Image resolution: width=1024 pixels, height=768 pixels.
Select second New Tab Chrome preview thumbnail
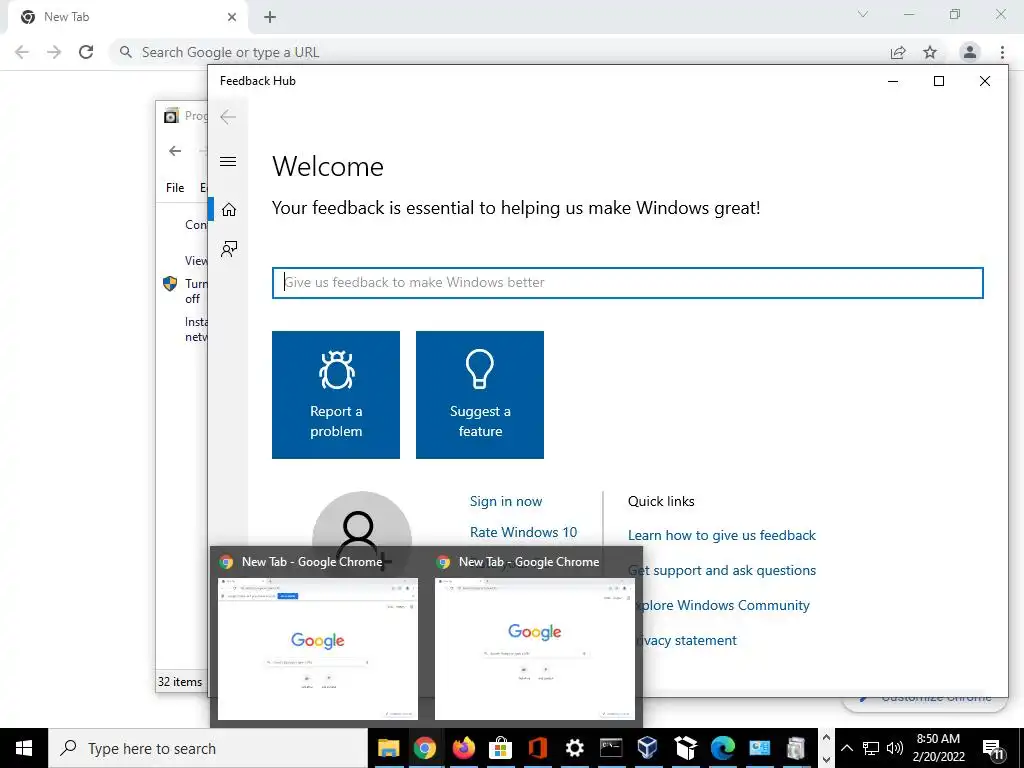[x=534, y=648]
